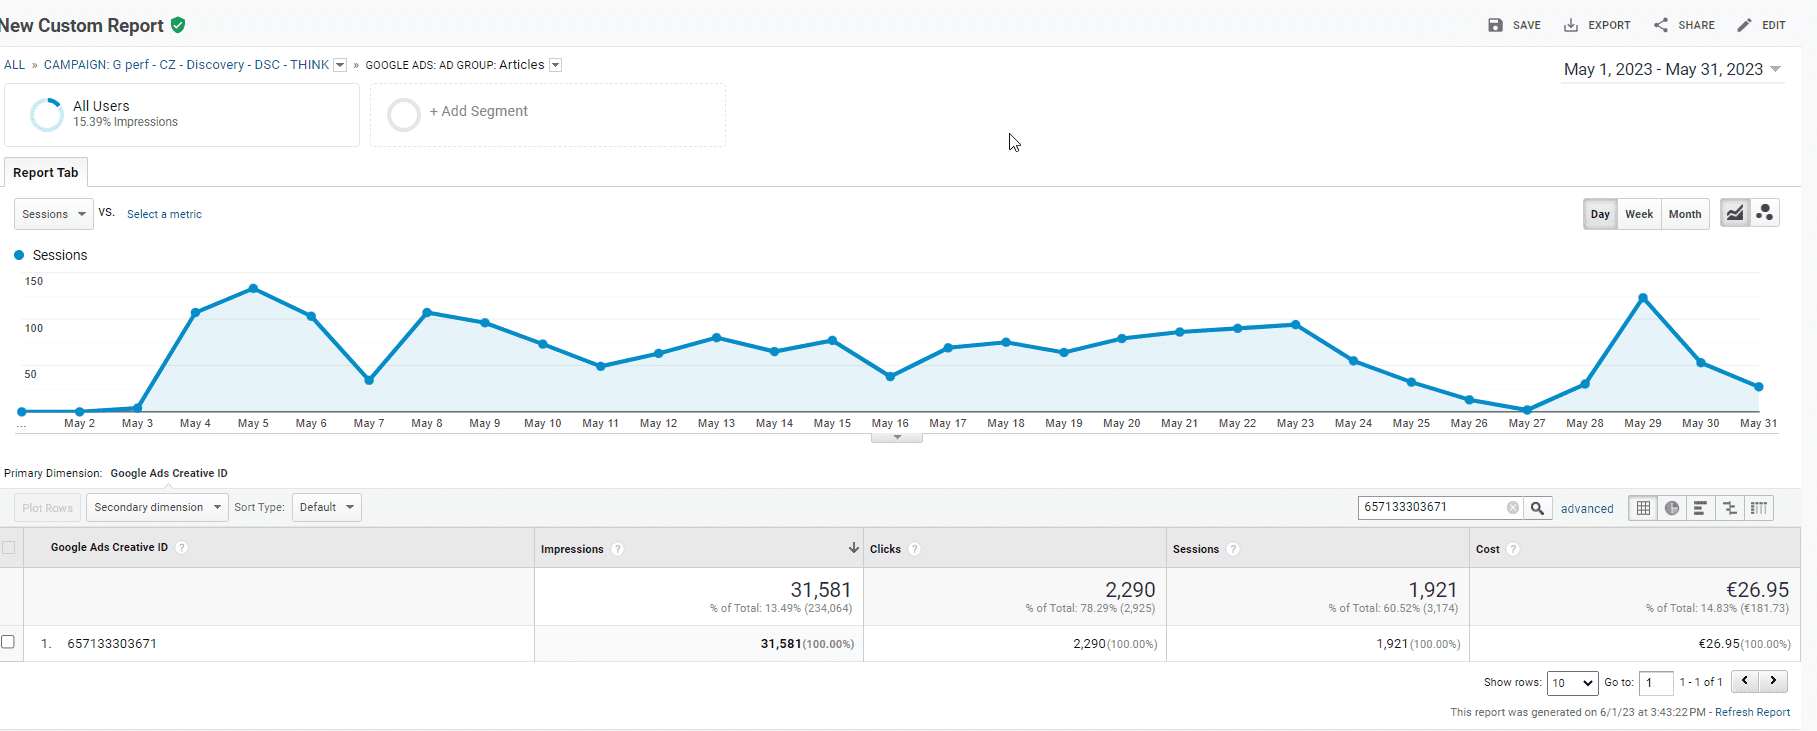The width and height of the screenshot is (1817, 731).
Task: Select the Performance bar view icon
Action: [1700, 508]
